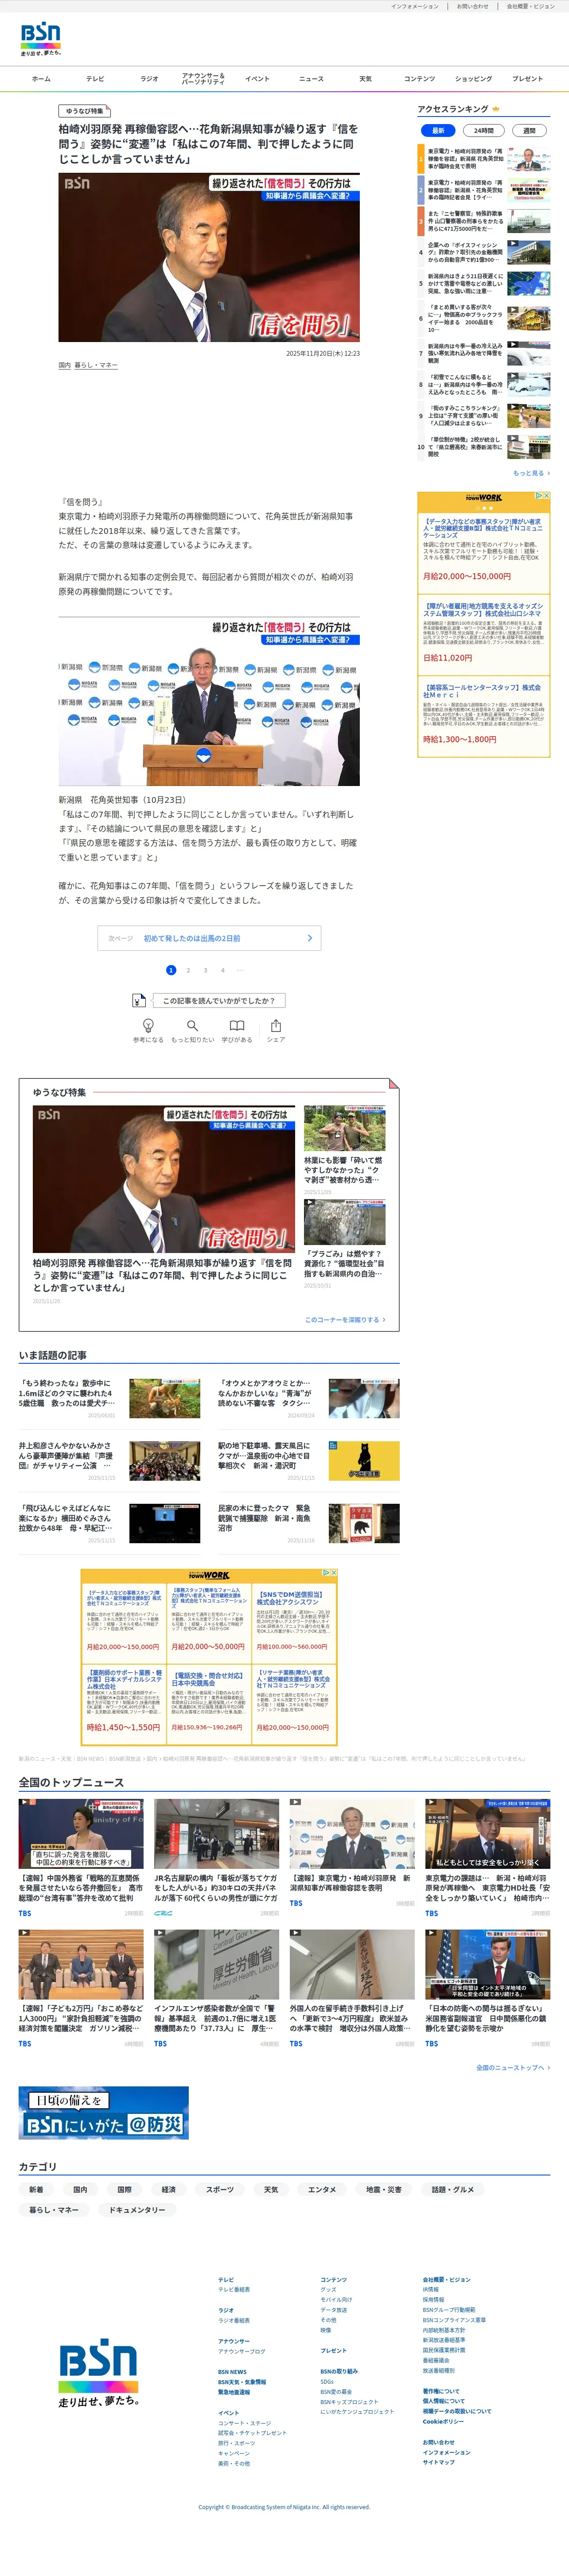Select the 経済 category pill
This screenshot has width=569, height=2576.
tap(168, 2189)
